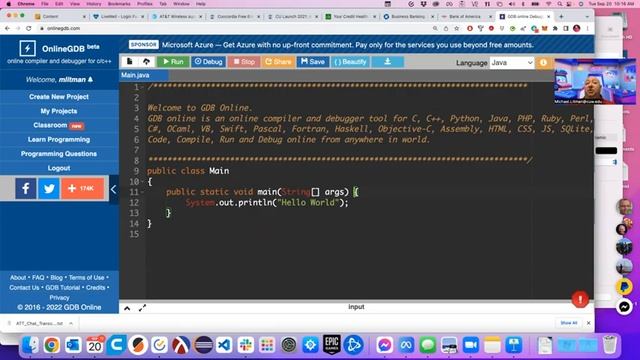Click the speaker video thumbnail
This screenshot has height=360, width=640.
click(595, 82)
